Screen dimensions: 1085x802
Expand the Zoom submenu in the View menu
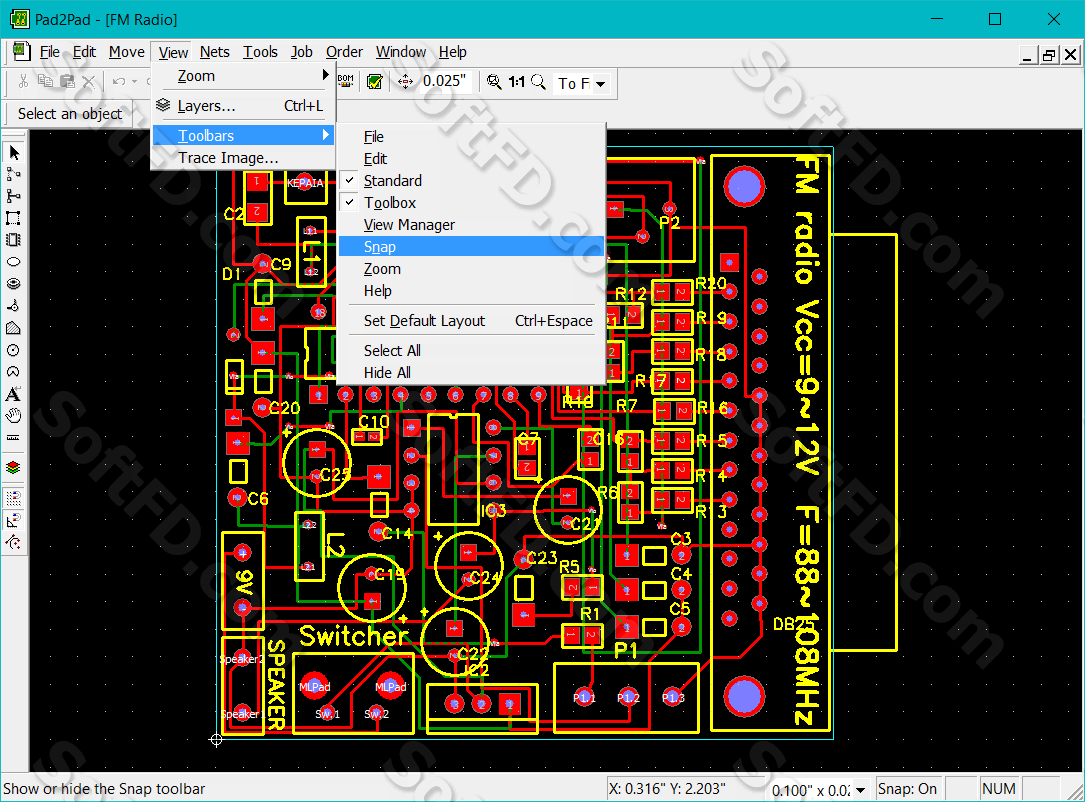243,76
